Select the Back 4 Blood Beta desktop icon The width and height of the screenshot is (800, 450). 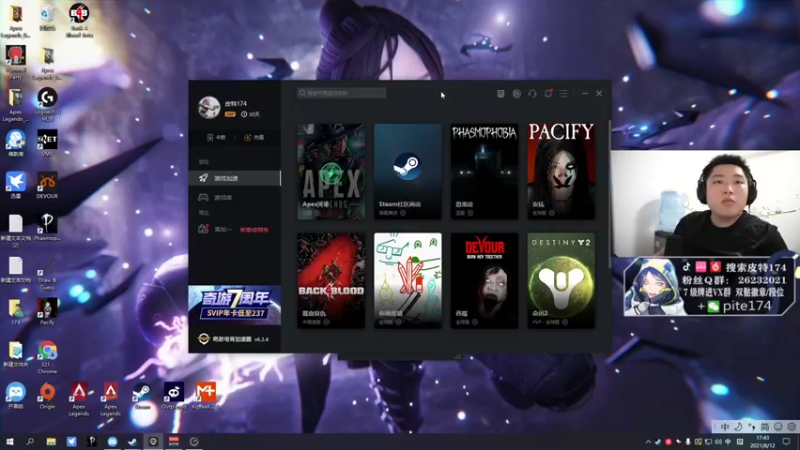[x=79, y=21]
